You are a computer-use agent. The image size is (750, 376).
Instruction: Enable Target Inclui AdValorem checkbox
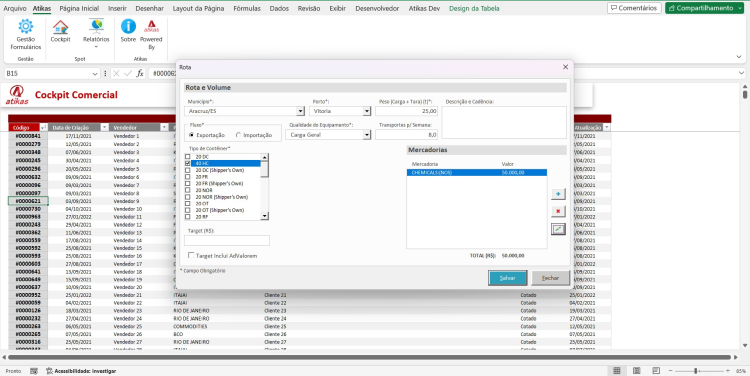(x=191, y=255)
